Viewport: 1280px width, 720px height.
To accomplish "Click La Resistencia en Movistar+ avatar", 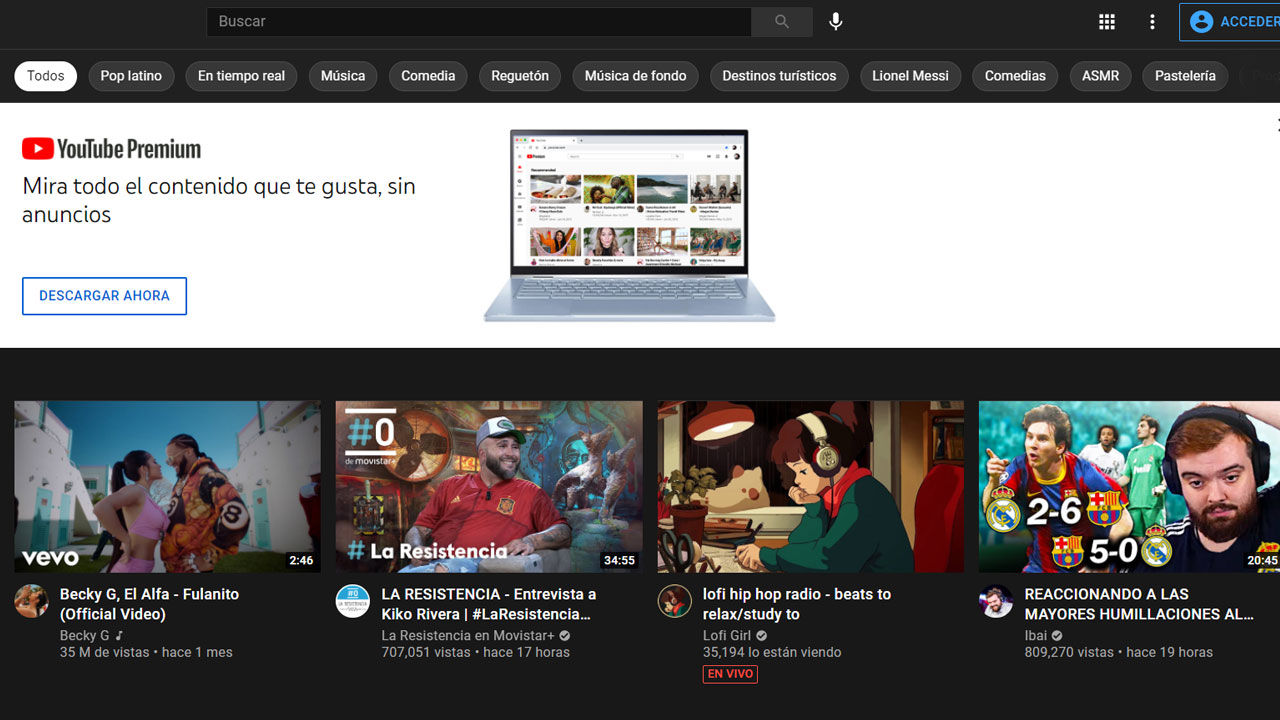I will coord(352,601).
